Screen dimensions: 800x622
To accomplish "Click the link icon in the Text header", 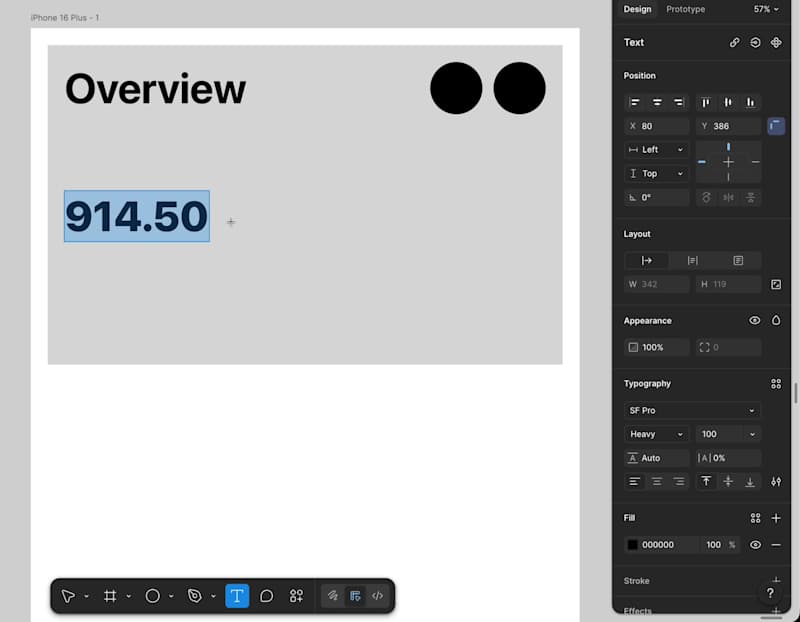I will click(x=734, y=42).
